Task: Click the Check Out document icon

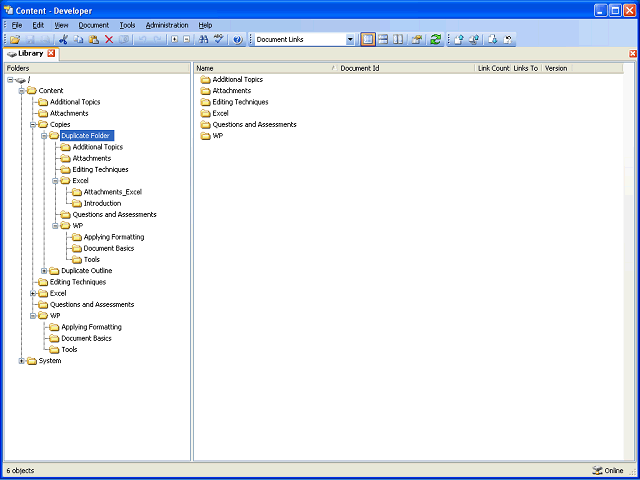Action: tap(493, 40)
